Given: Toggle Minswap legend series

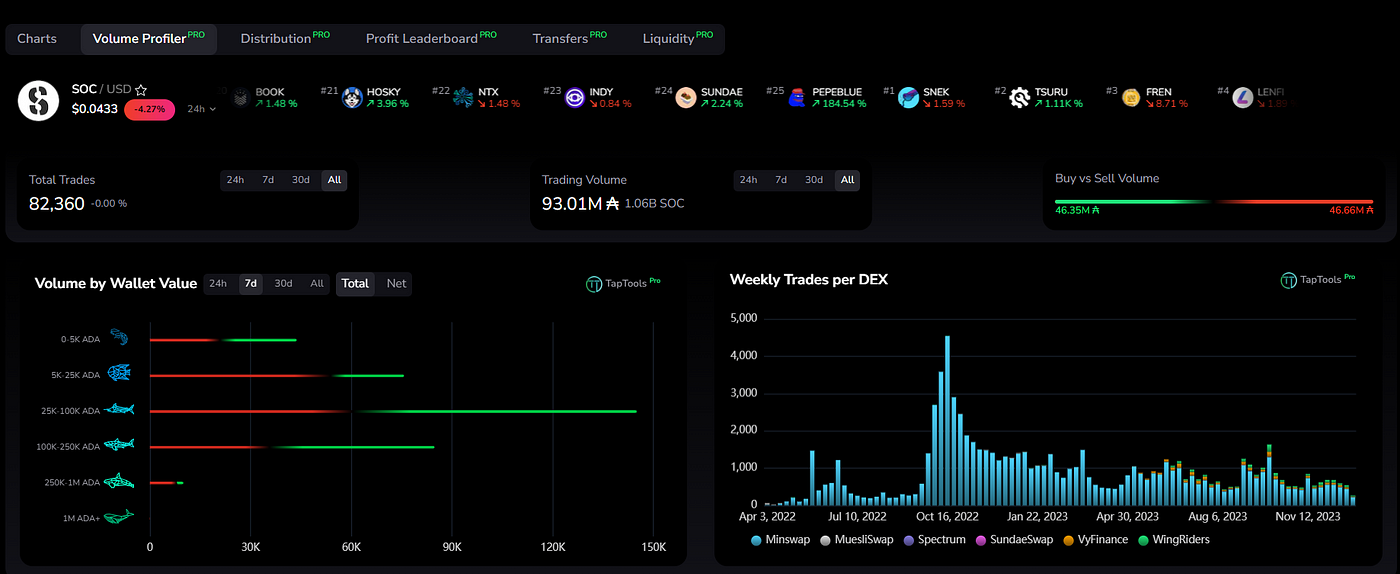Looking at the screenshot, I should [x=779, y=540].
